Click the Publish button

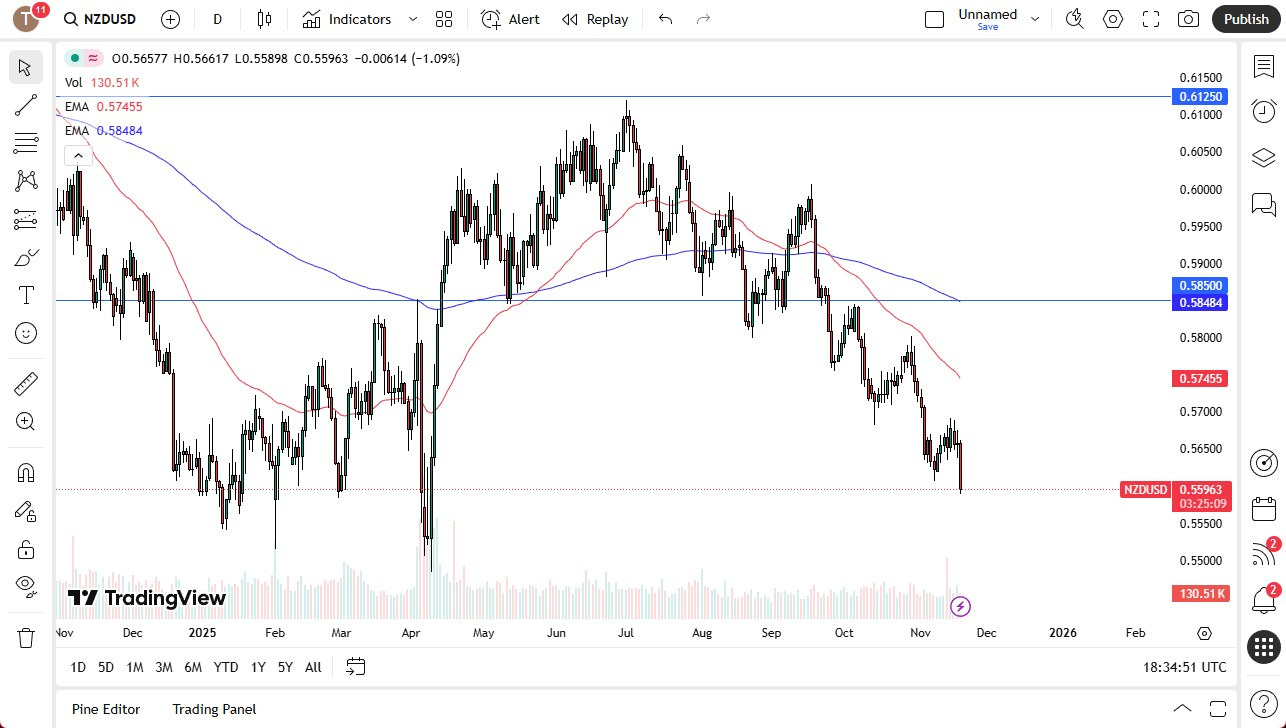[x=1245, y=18]
